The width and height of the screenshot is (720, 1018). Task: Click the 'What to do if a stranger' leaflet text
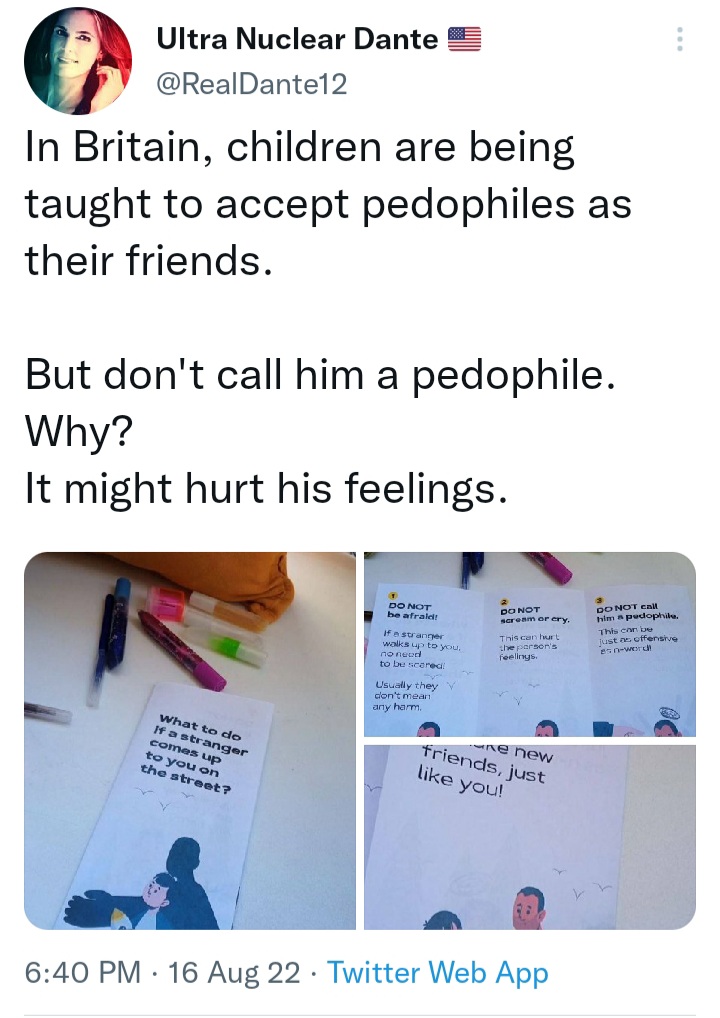pos(195,752)
